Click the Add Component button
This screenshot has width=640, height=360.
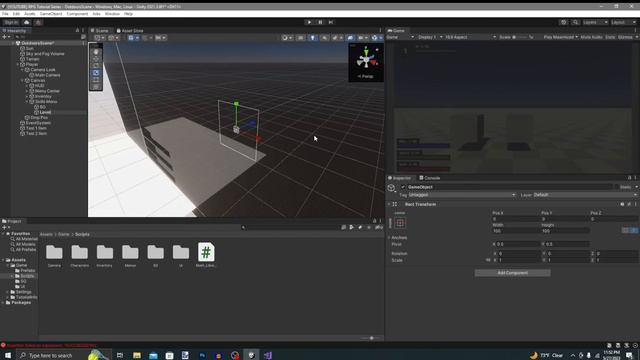pyautogui.click(x=512, y=273)
